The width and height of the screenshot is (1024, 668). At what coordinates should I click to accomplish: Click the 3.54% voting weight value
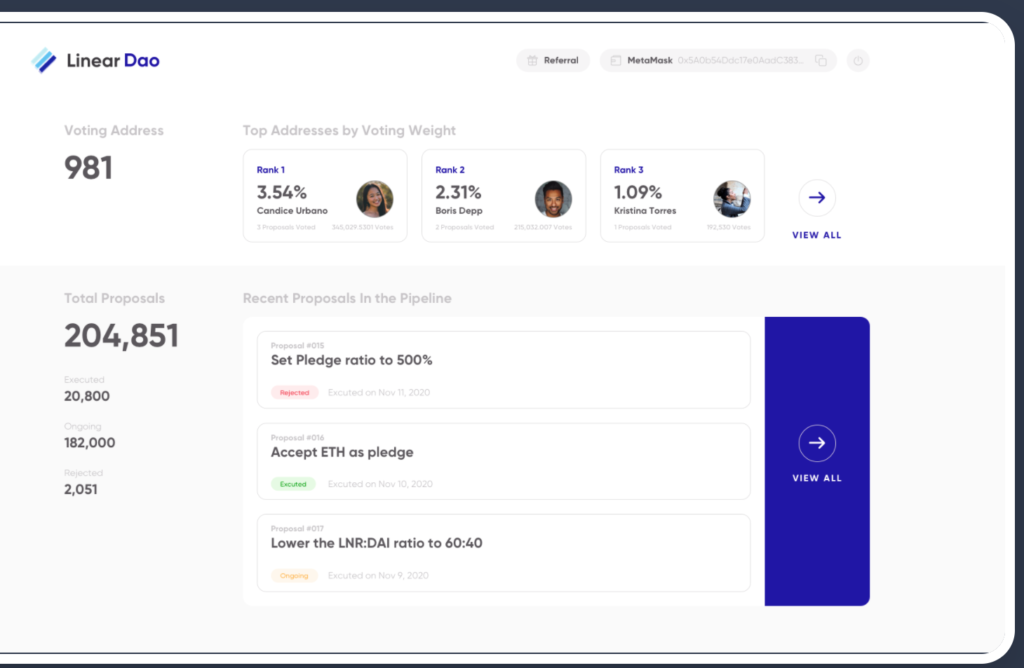click(x=281, y=193)
